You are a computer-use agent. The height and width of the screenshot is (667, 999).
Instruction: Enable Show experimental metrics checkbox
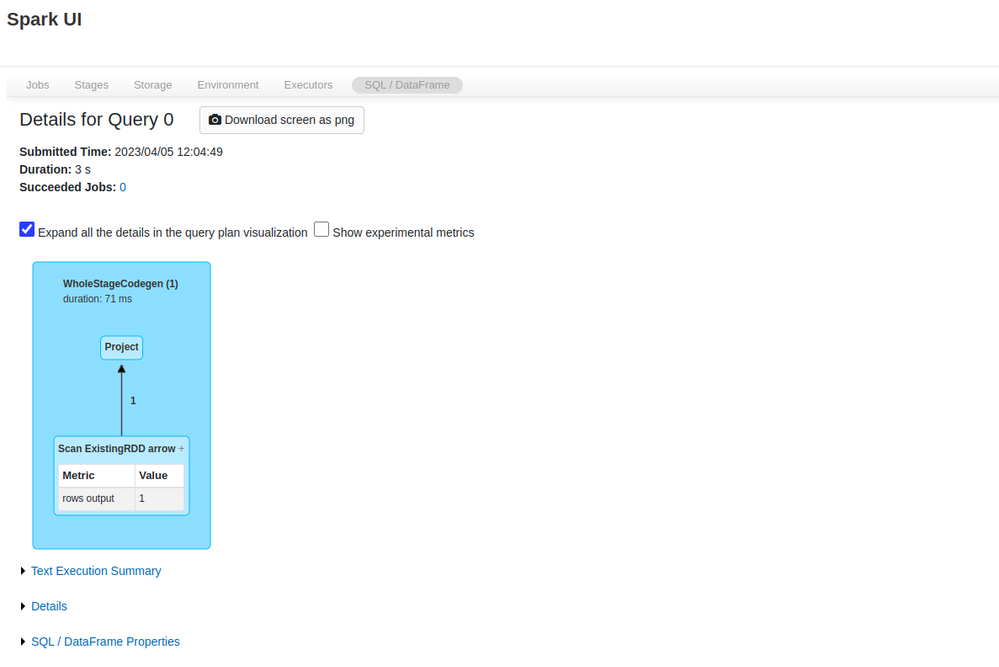321,230
